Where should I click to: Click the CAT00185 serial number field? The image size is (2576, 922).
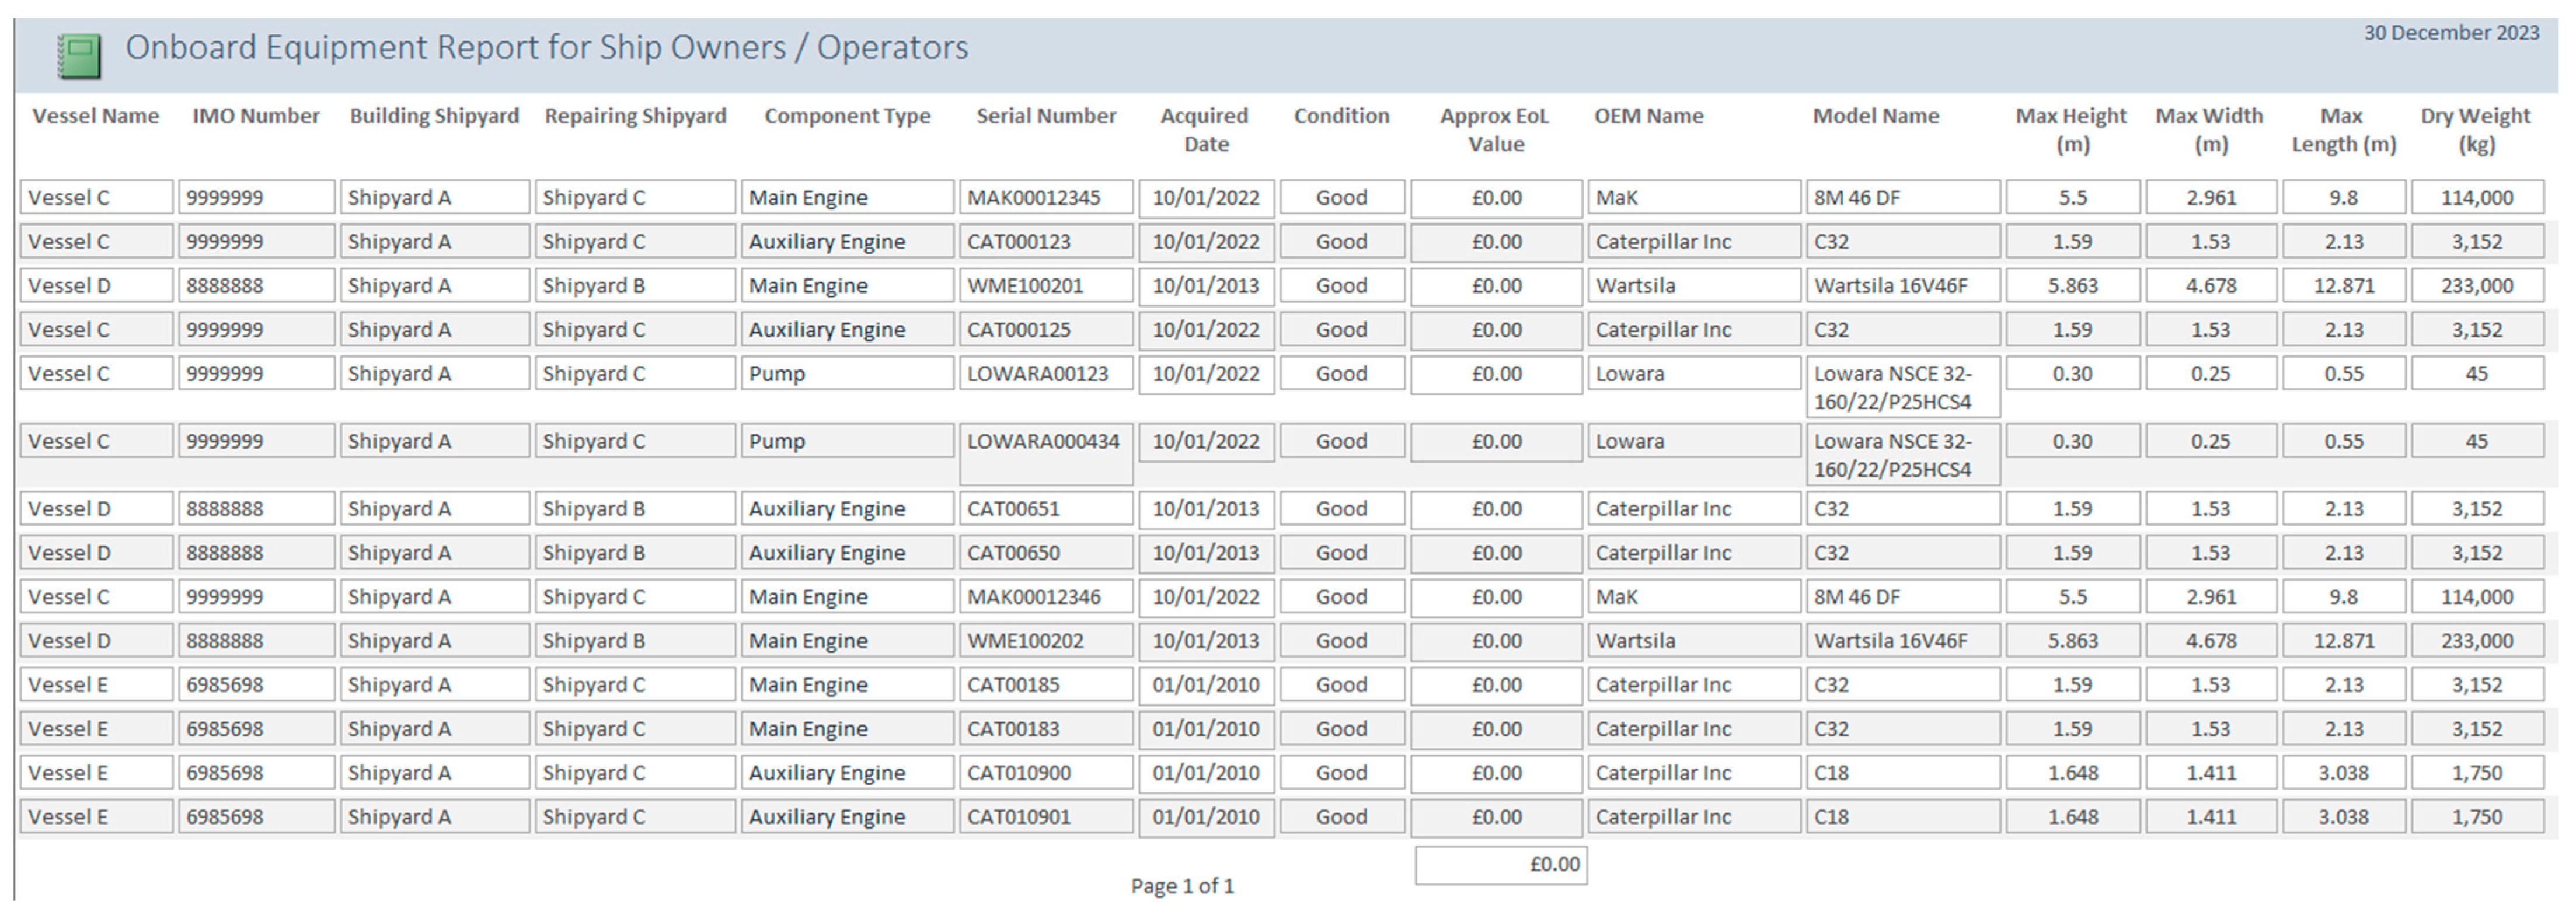click(x=1045, y=685)
